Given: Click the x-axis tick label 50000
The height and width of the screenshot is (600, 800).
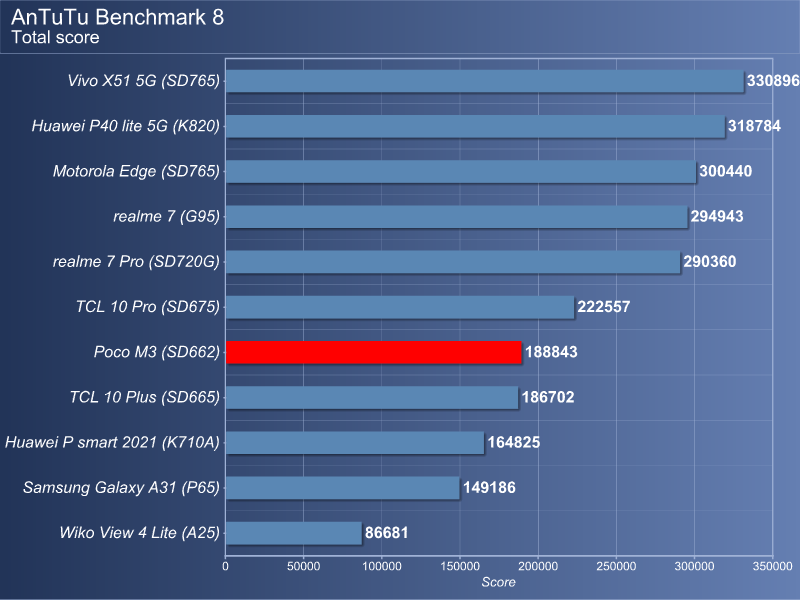Looking at the screenshot, I should [304, 566].
